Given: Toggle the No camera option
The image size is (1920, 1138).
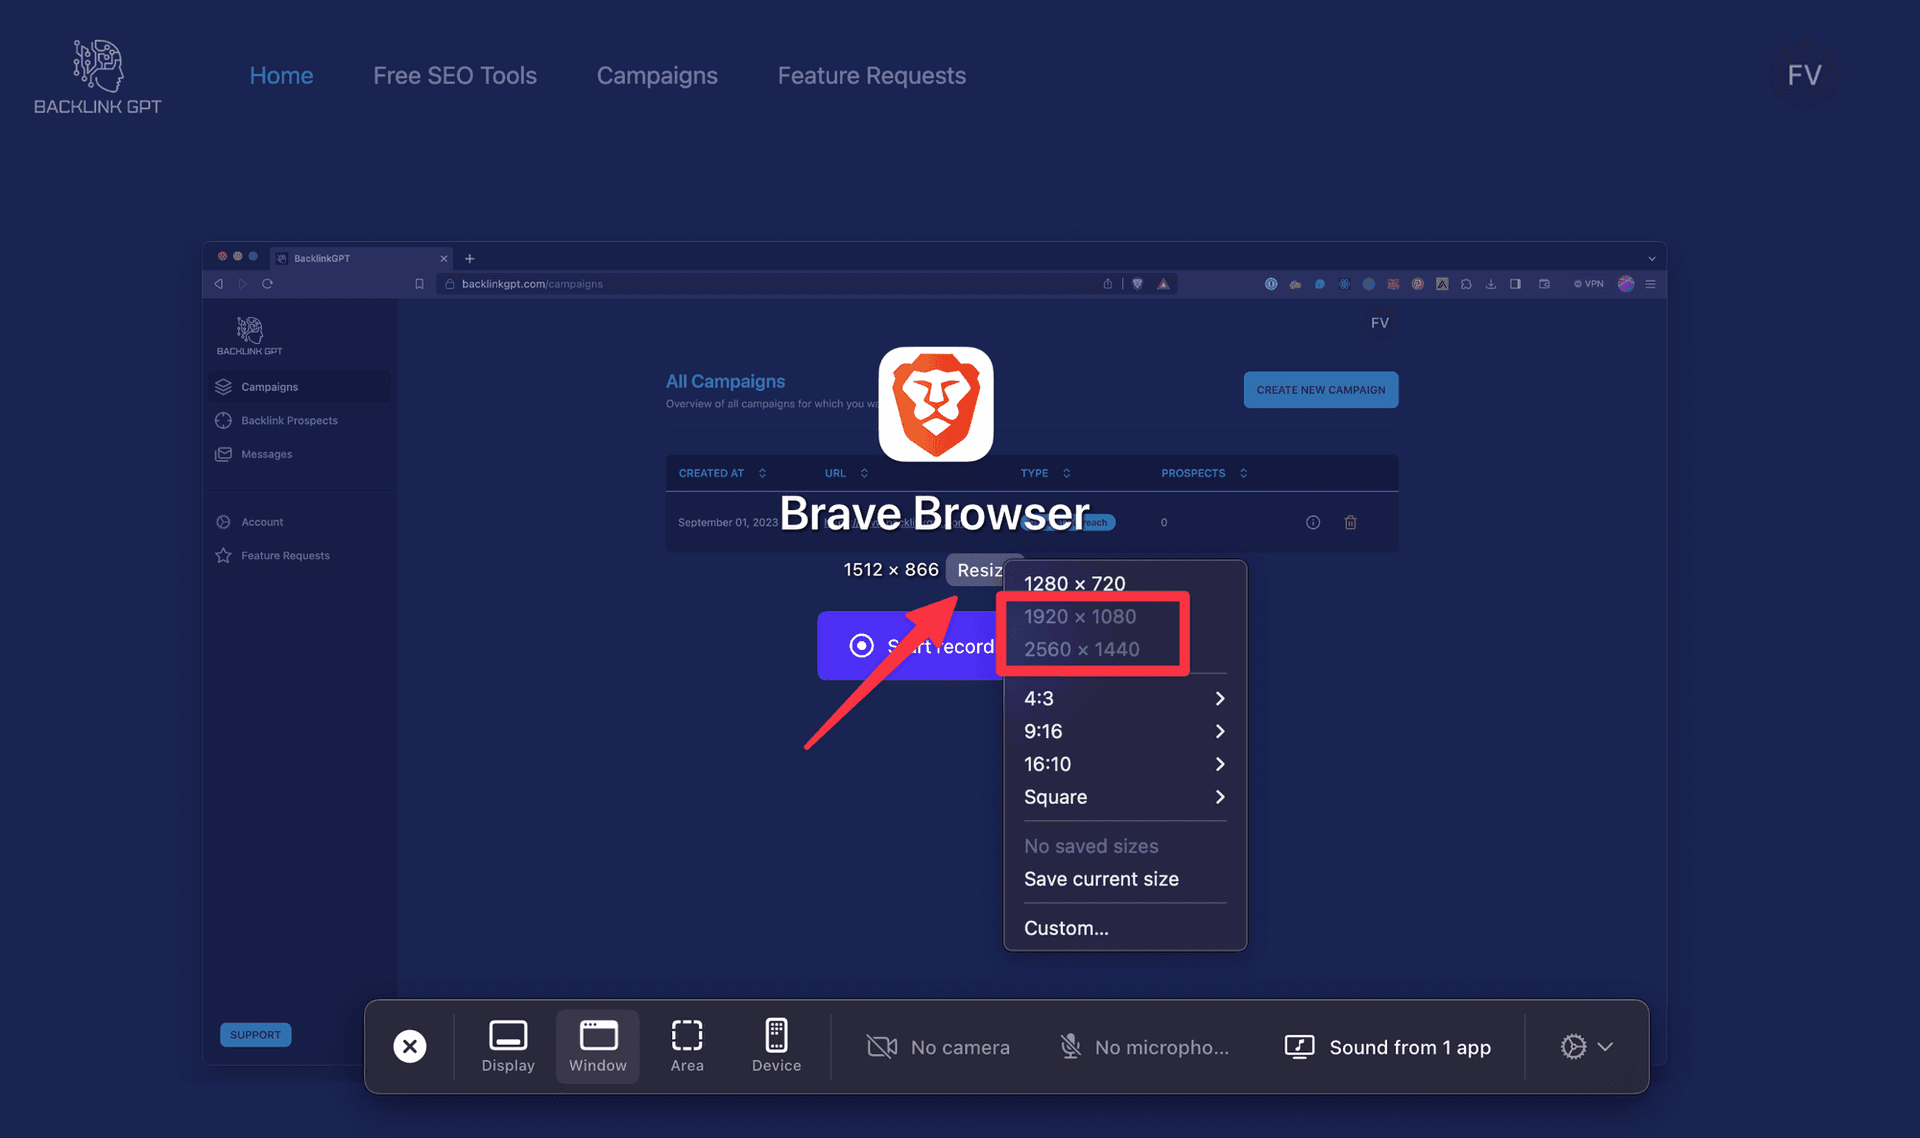Looking at the screenshot, I should click(938, 1047).
